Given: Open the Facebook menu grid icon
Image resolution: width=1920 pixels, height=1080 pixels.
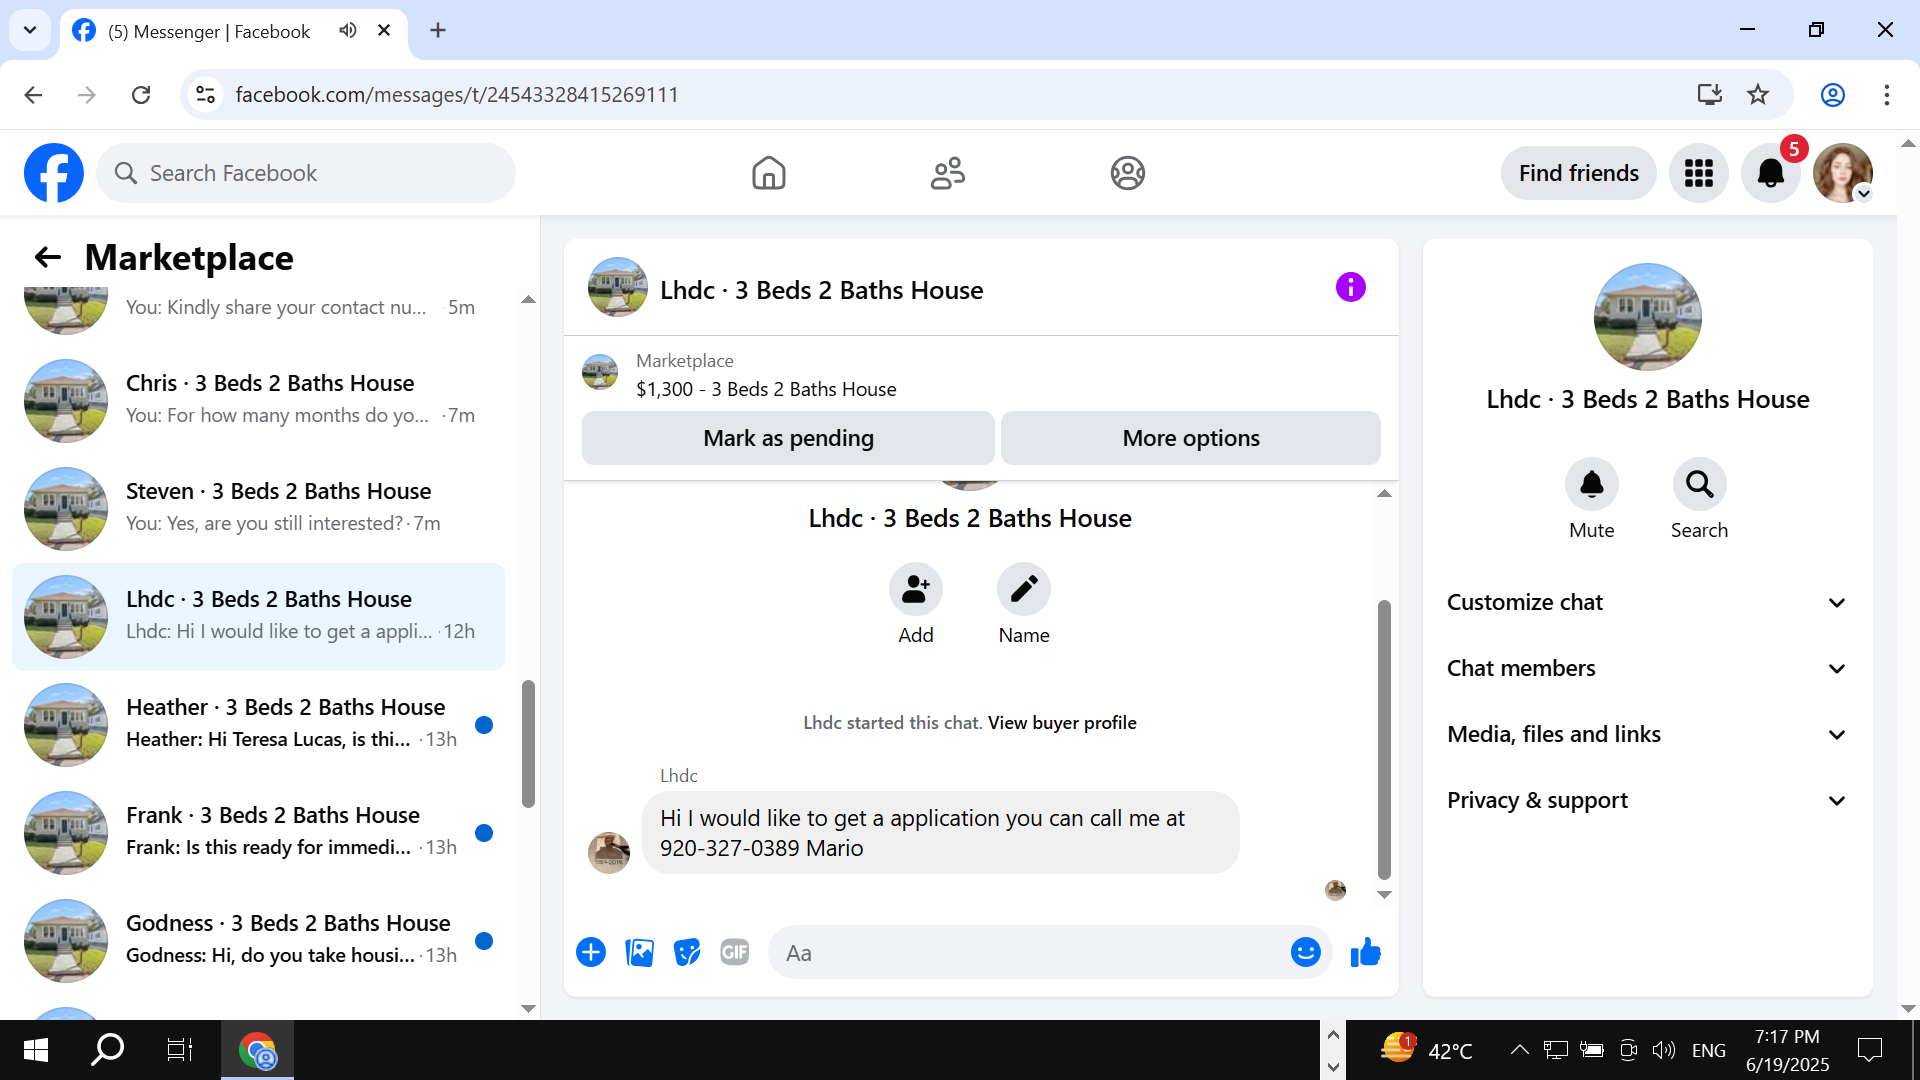Looking at the screenshot, I should coord(1698,173).
